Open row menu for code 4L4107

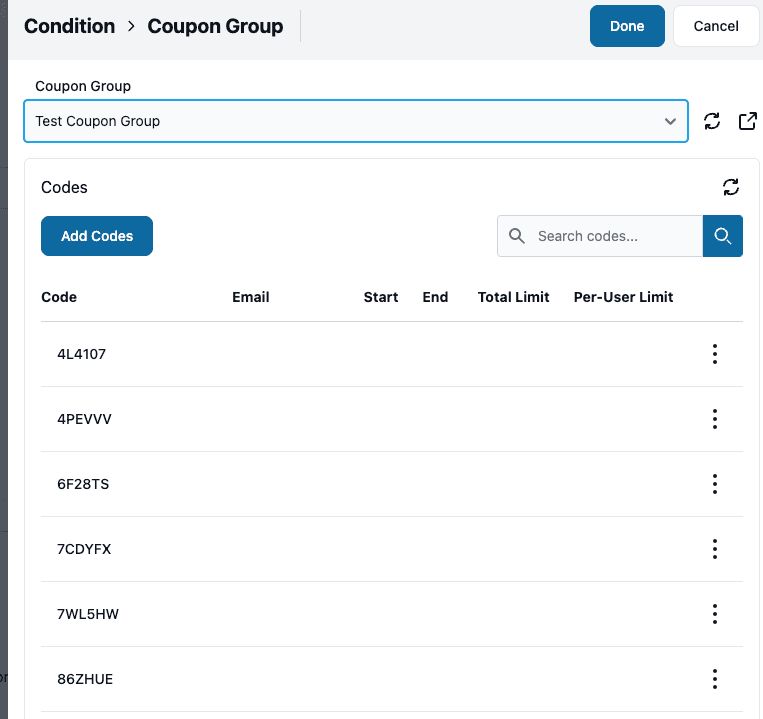(x=714, y=354)
